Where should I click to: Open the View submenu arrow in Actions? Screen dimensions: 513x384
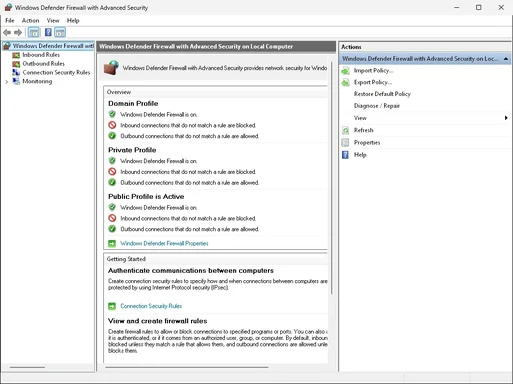506,118
